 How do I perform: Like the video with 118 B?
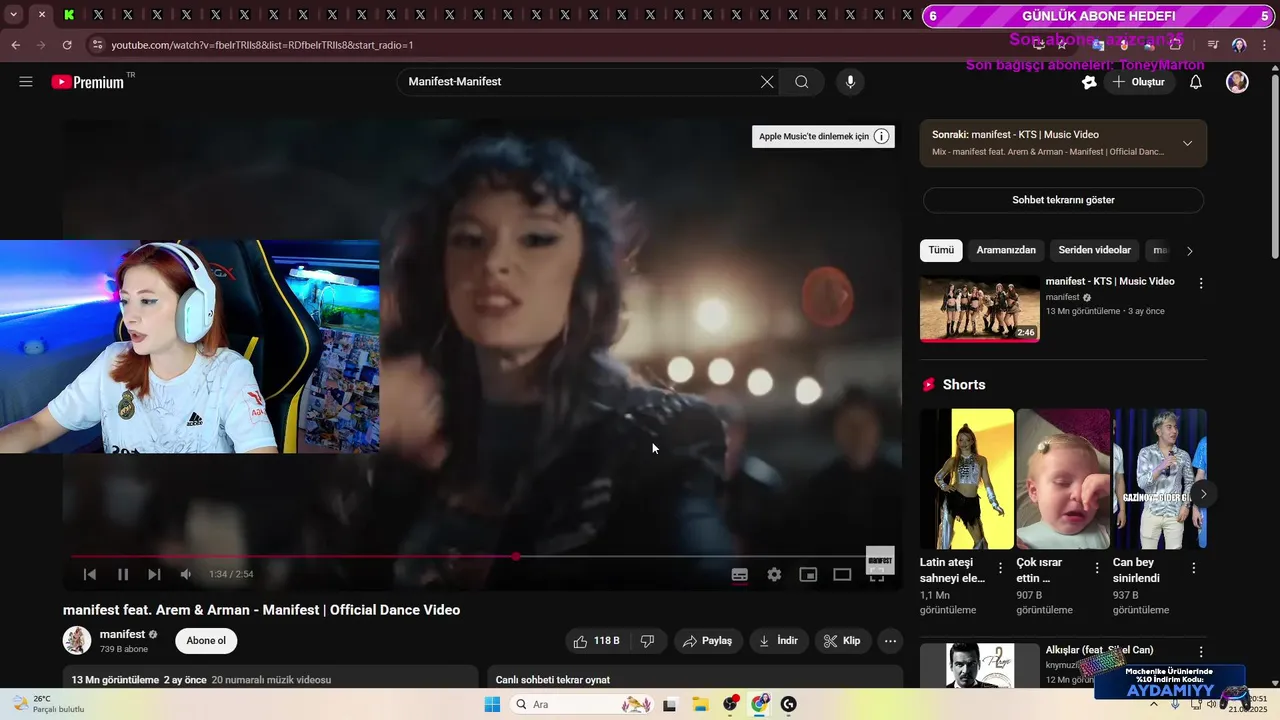coord(596,641)
